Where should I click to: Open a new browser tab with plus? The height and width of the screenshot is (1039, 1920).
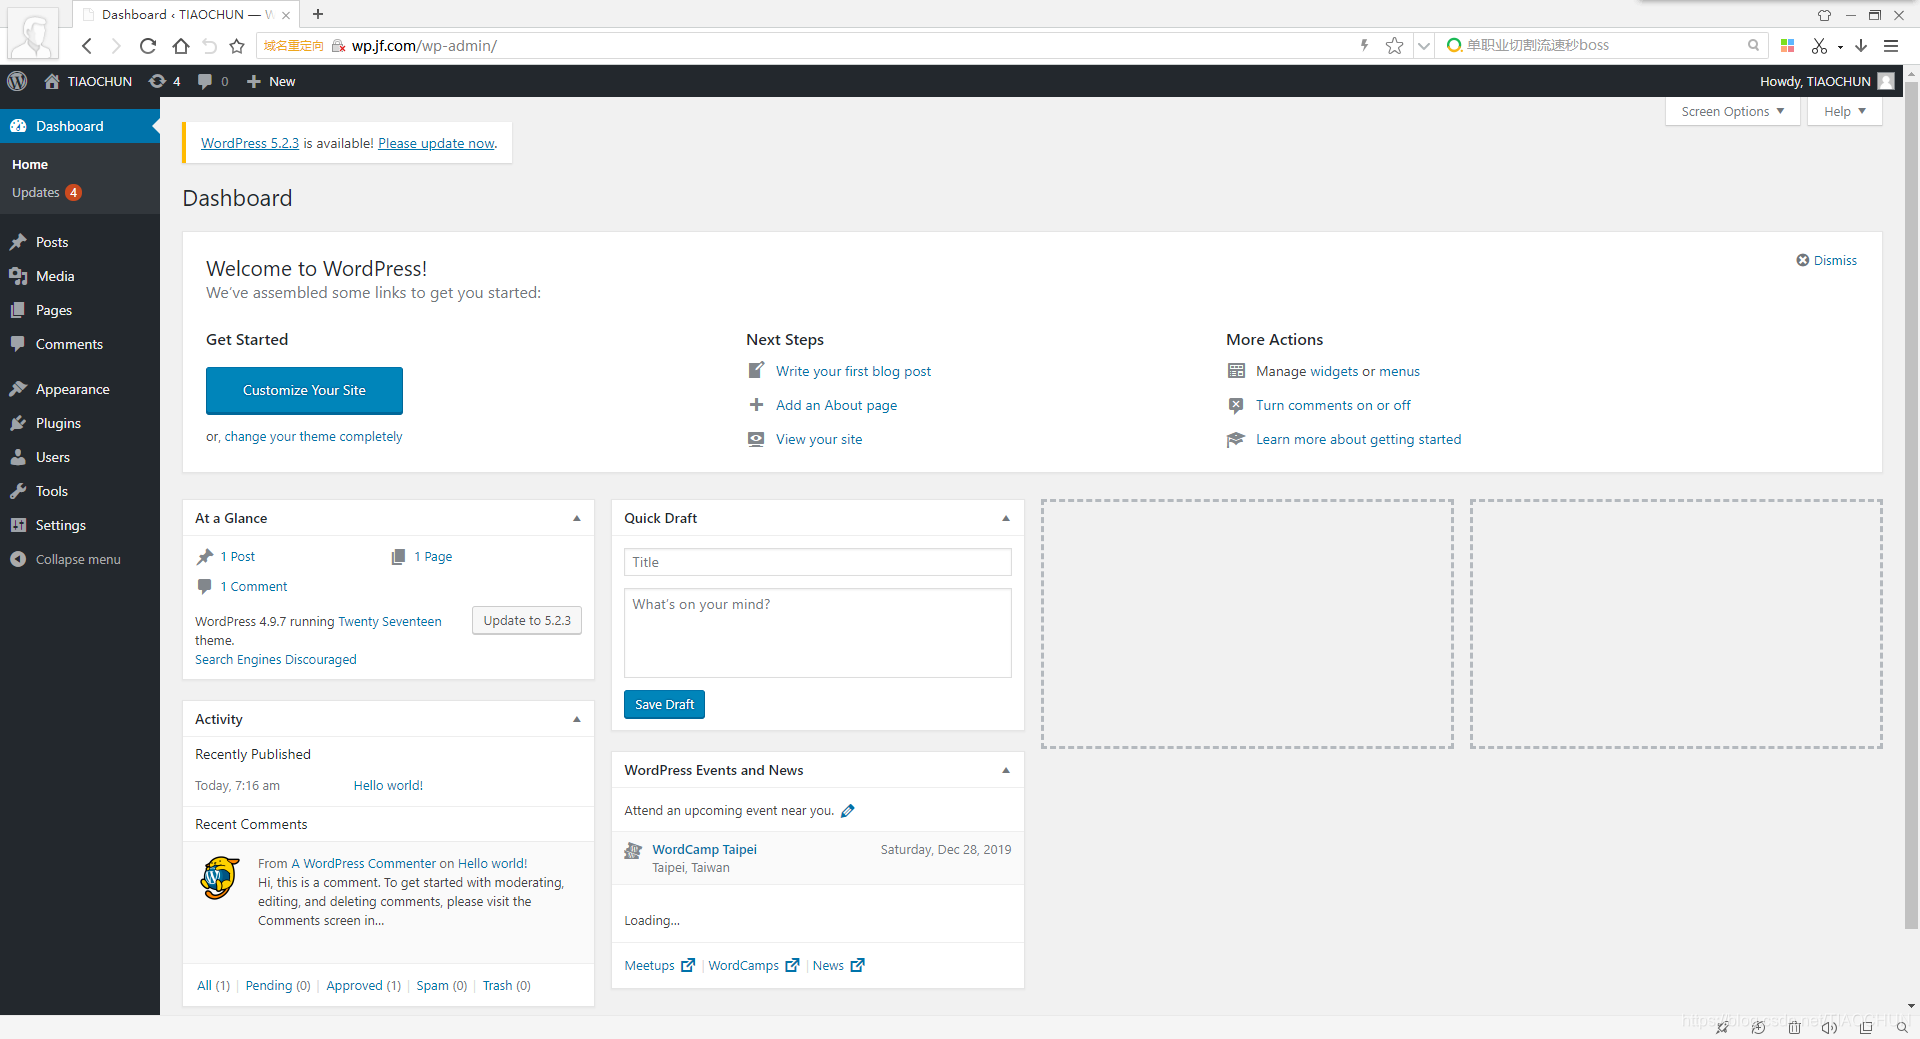tap(318, 14)
